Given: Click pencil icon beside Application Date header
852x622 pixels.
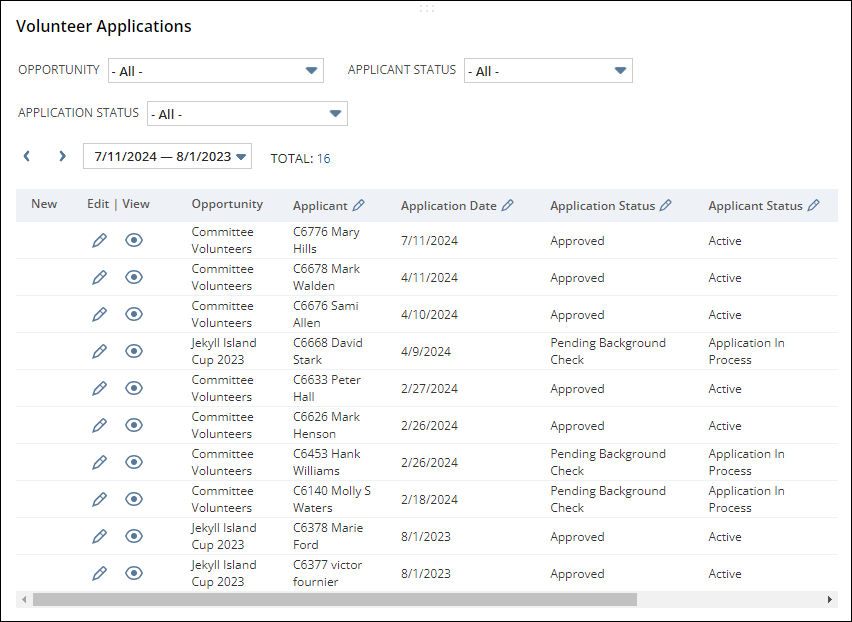Looking at the screenshot, I should click(507, 205).
